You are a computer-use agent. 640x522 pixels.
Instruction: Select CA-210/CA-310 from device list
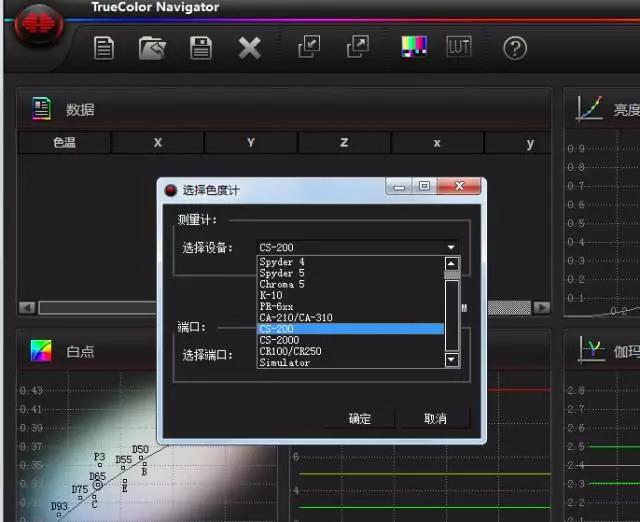coord(350,318)
